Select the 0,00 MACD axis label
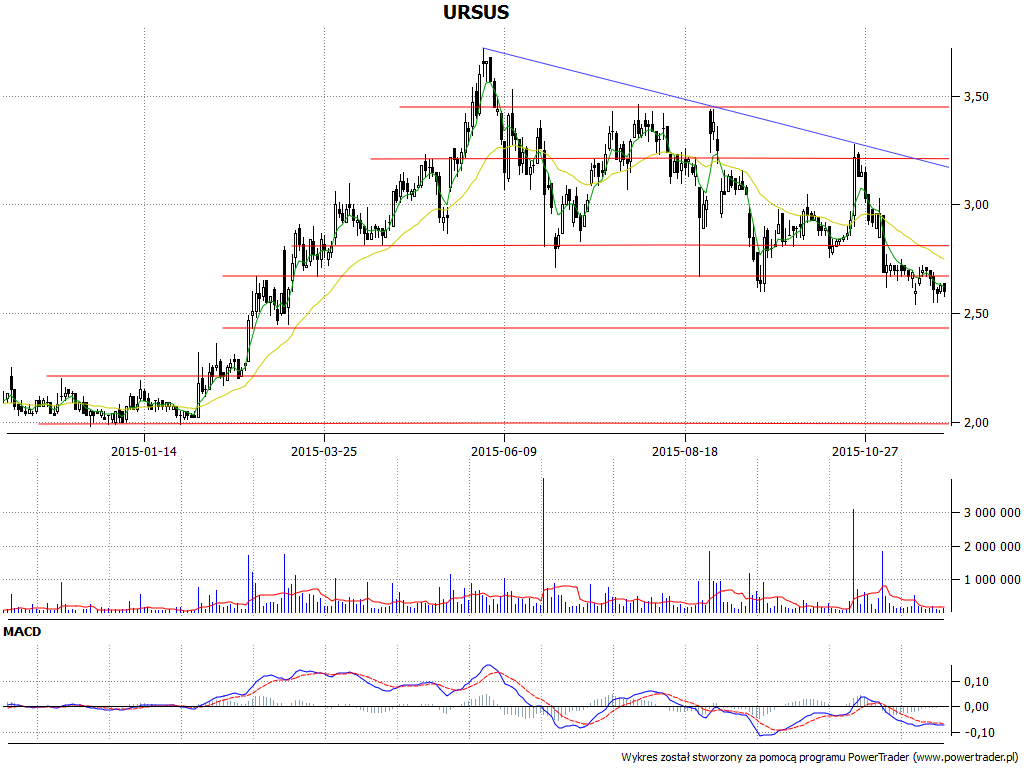The height and width of the screenshot is (768, 1024). coord(976,707)
